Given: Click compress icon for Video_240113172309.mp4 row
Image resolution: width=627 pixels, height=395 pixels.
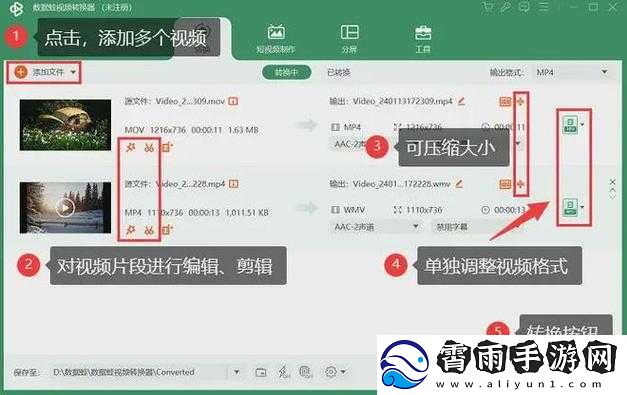Looking at the screenshot, I should (520, 102).
